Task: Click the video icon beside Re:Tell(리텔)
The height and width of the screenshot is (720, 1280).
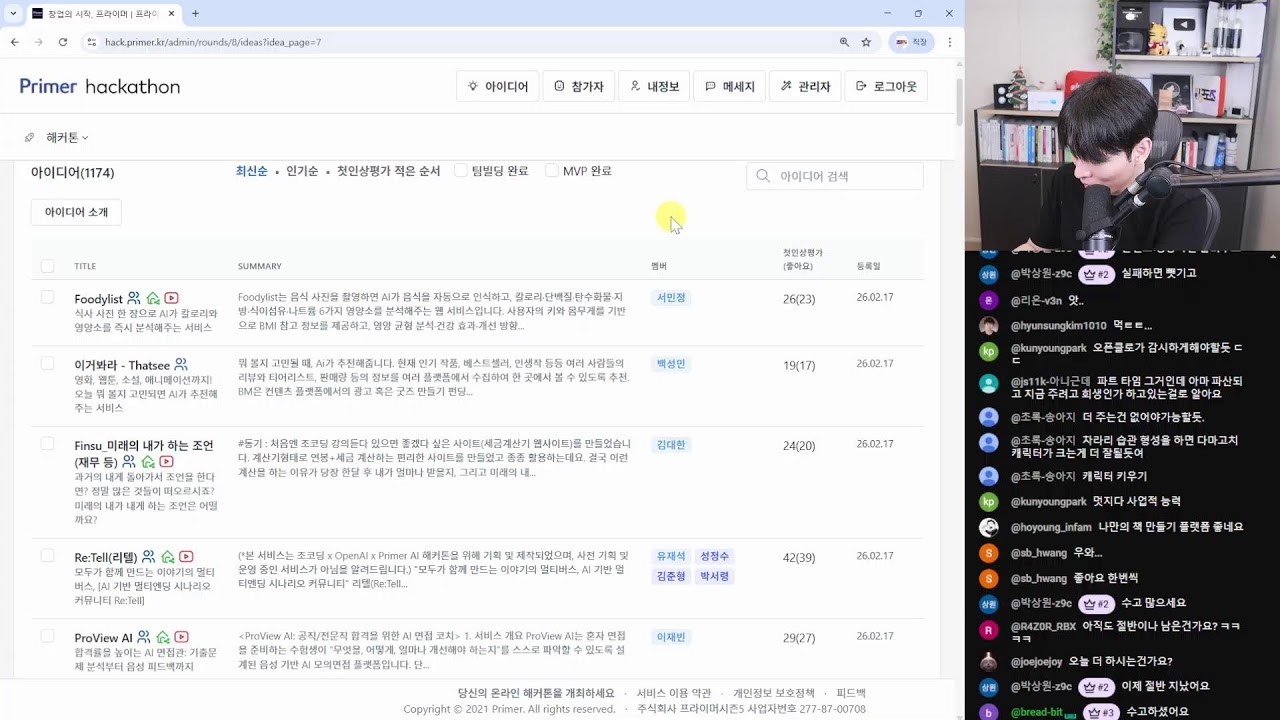Action: pyautogui.click(x=186, y=557)
